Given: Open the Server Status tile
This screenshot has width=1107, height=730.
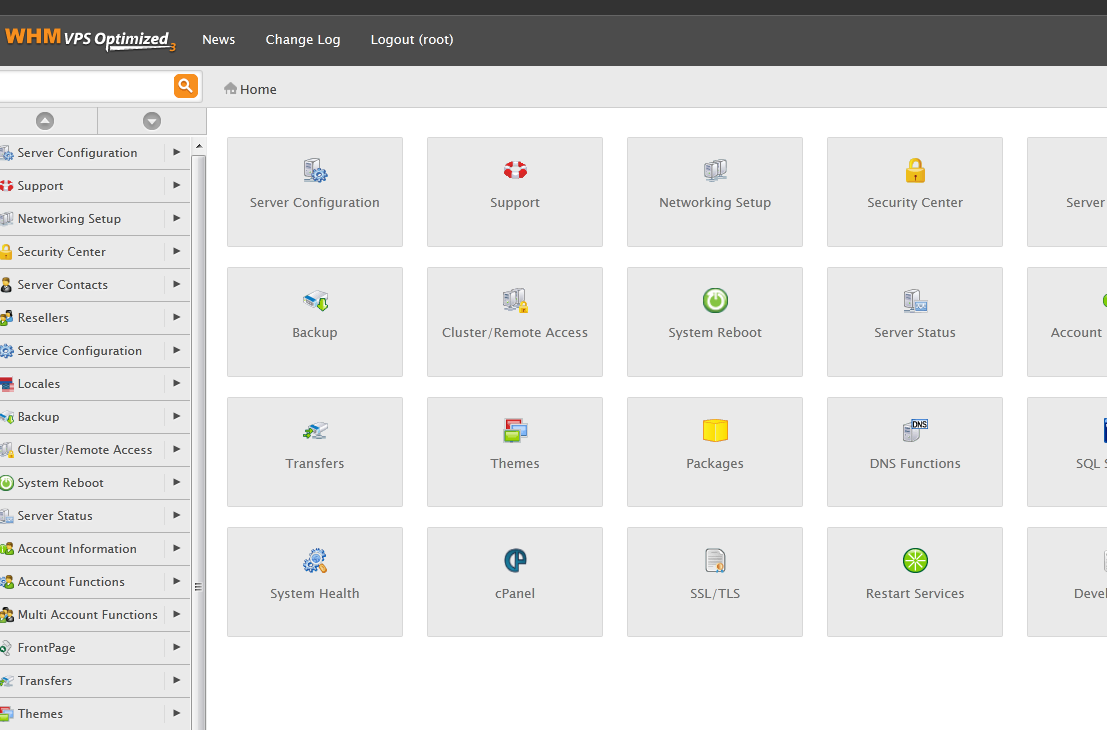Looking at the screenshot, I should pyautogui.click(x=914, y=322).
